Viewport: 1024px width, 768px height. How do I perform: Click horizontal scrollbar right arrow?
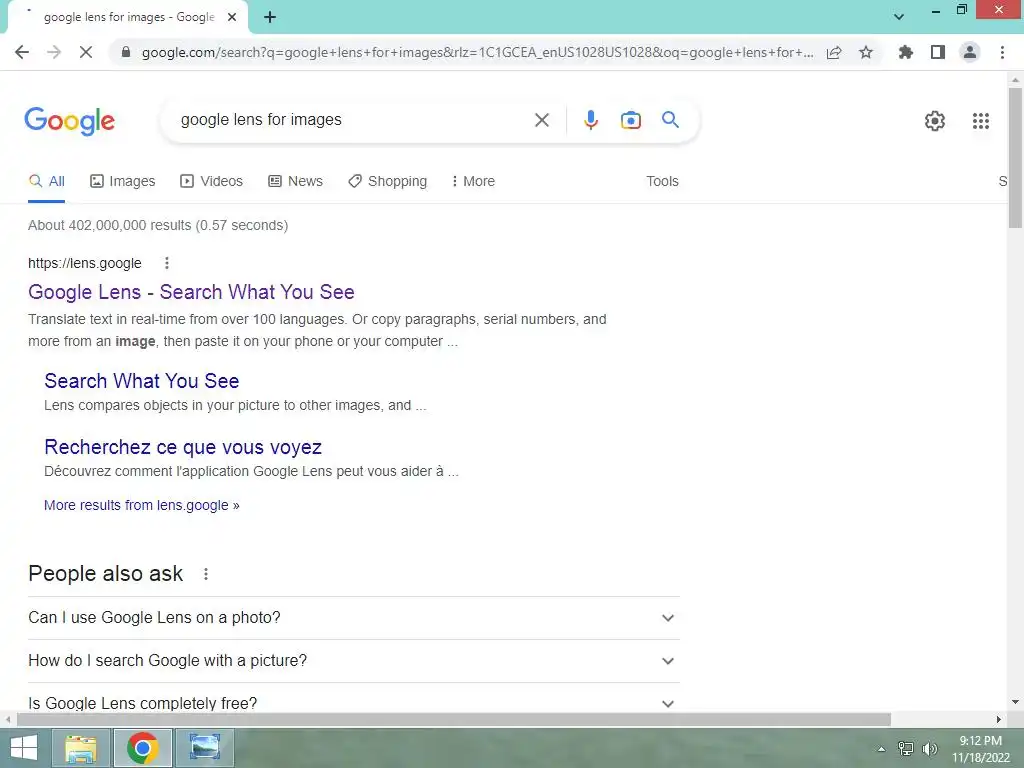[x=999, y=720]
